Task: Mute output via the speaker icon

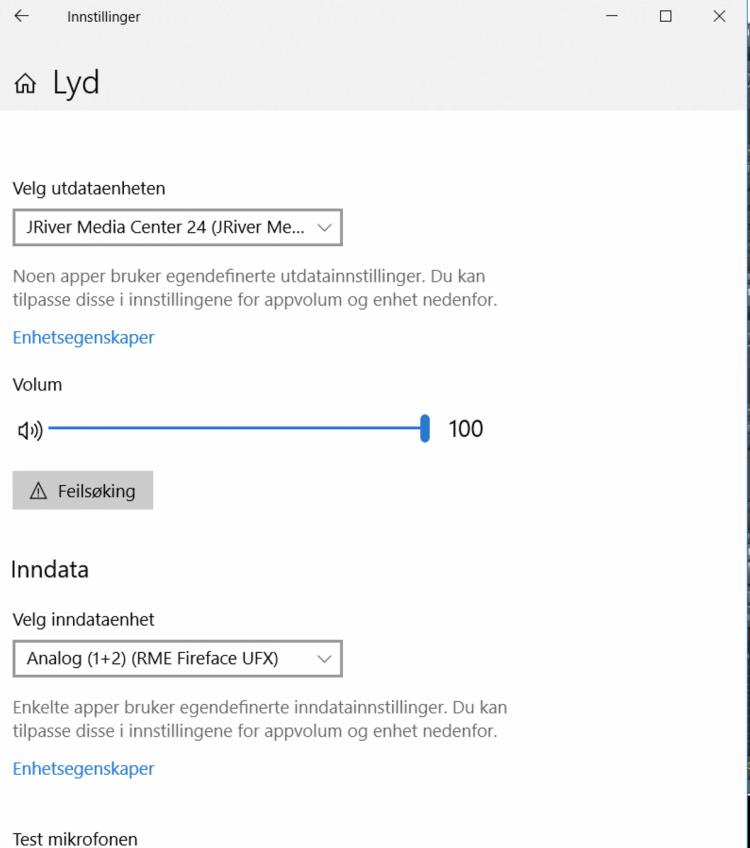Action: 30,430
